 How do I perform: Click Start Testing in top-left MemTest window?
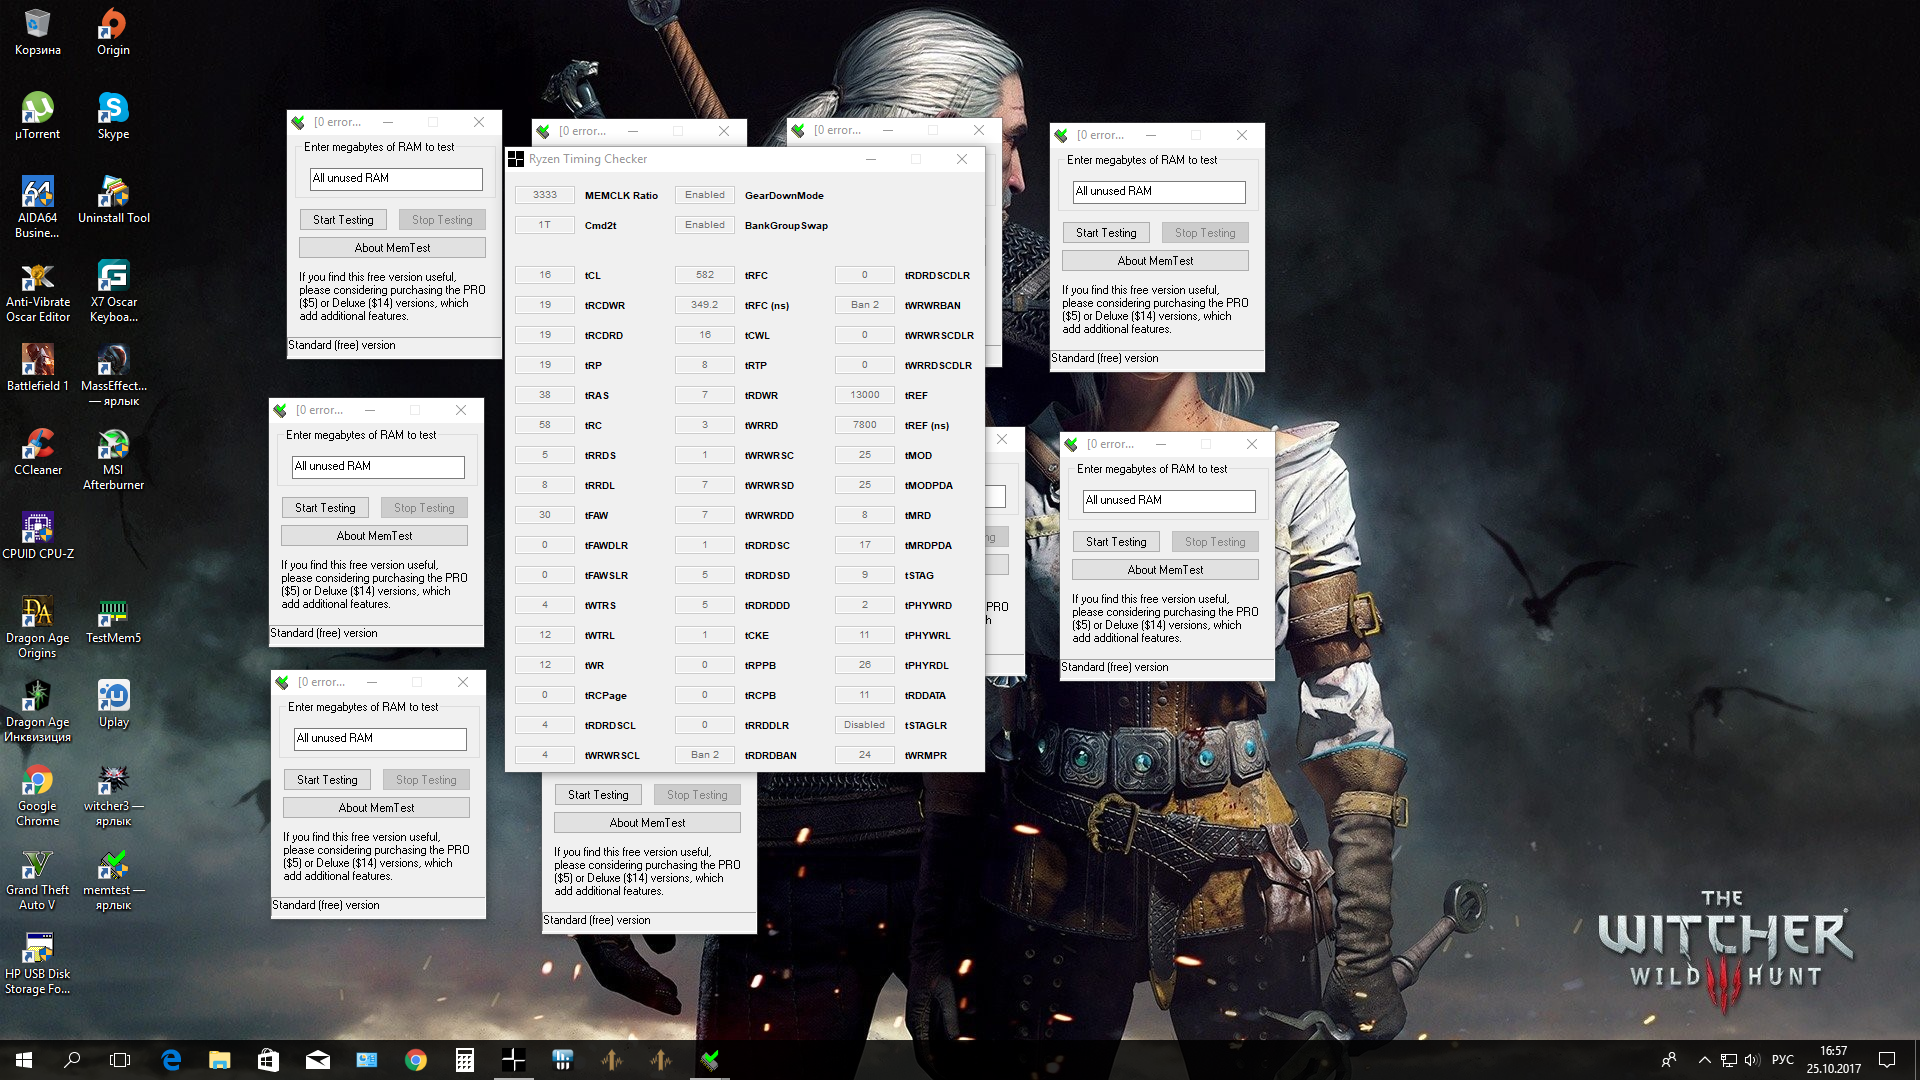343,220
